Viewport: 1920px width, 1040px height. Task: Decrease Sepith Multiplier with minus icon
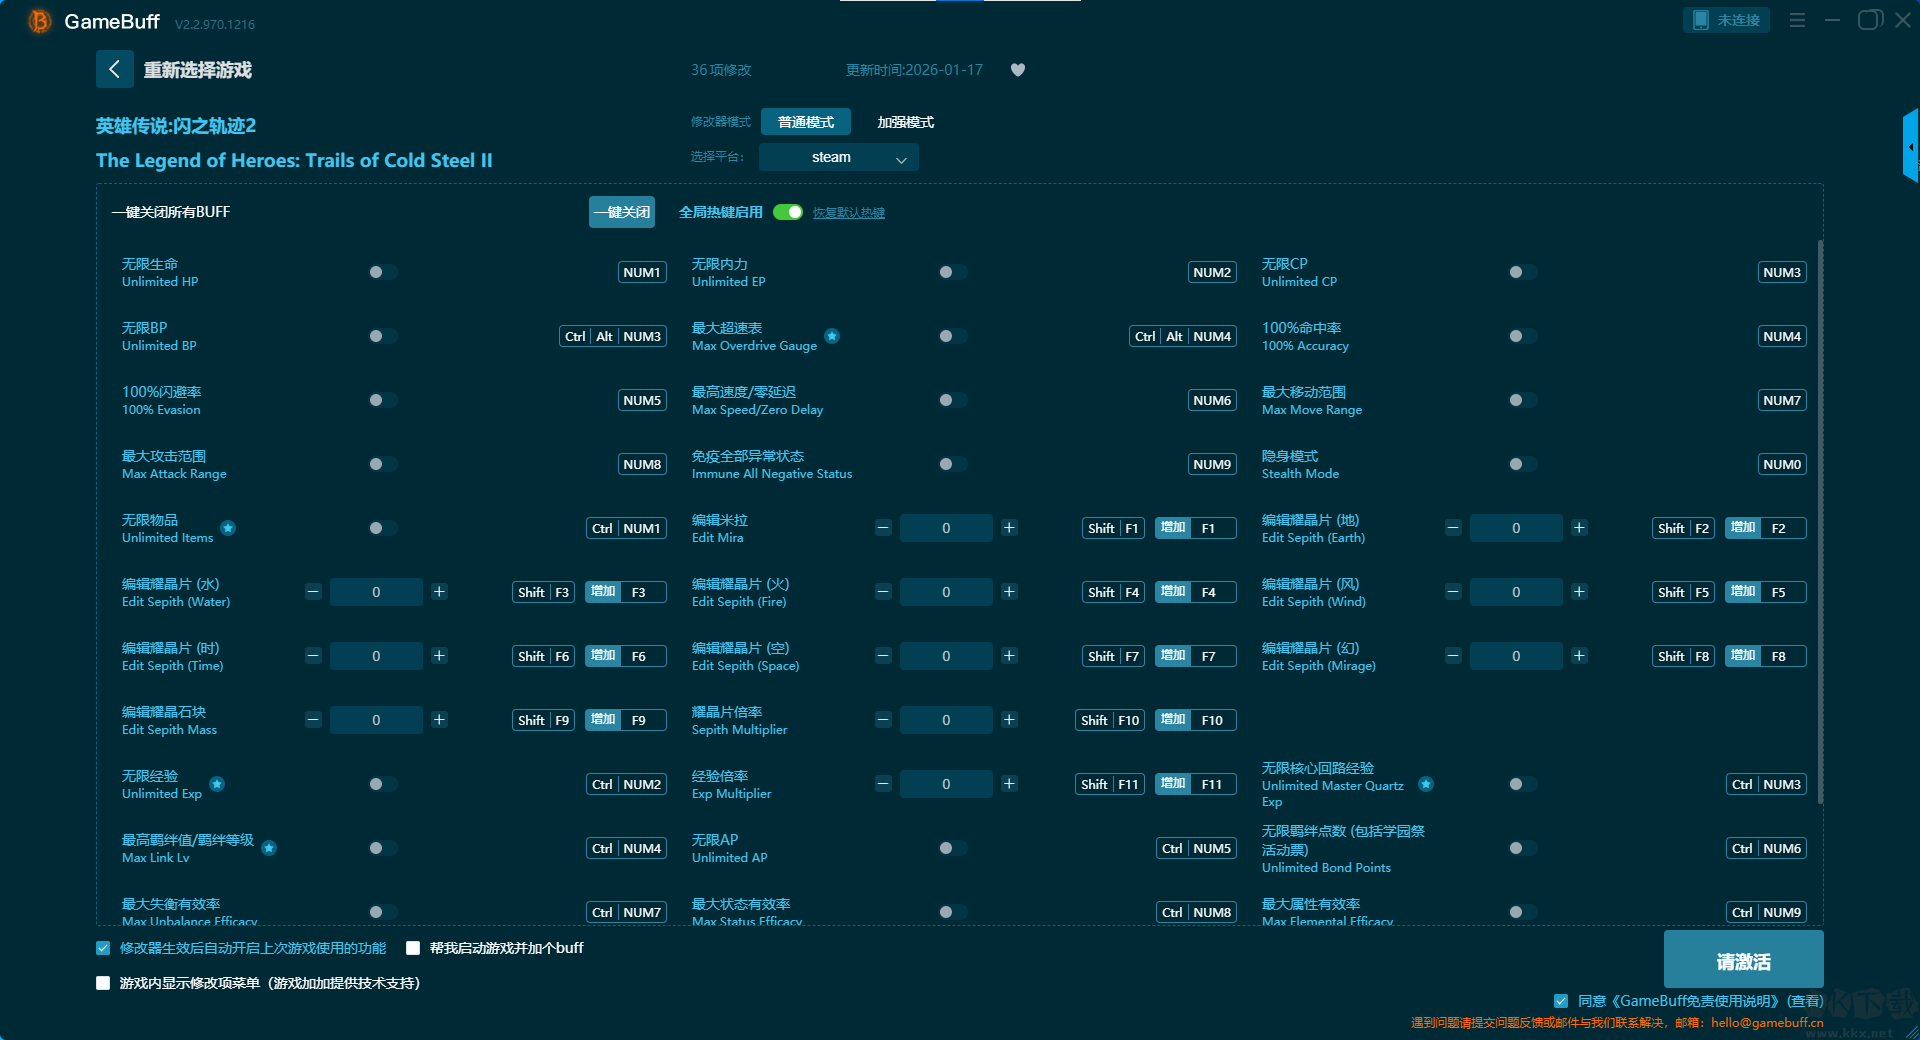(883, 720)
